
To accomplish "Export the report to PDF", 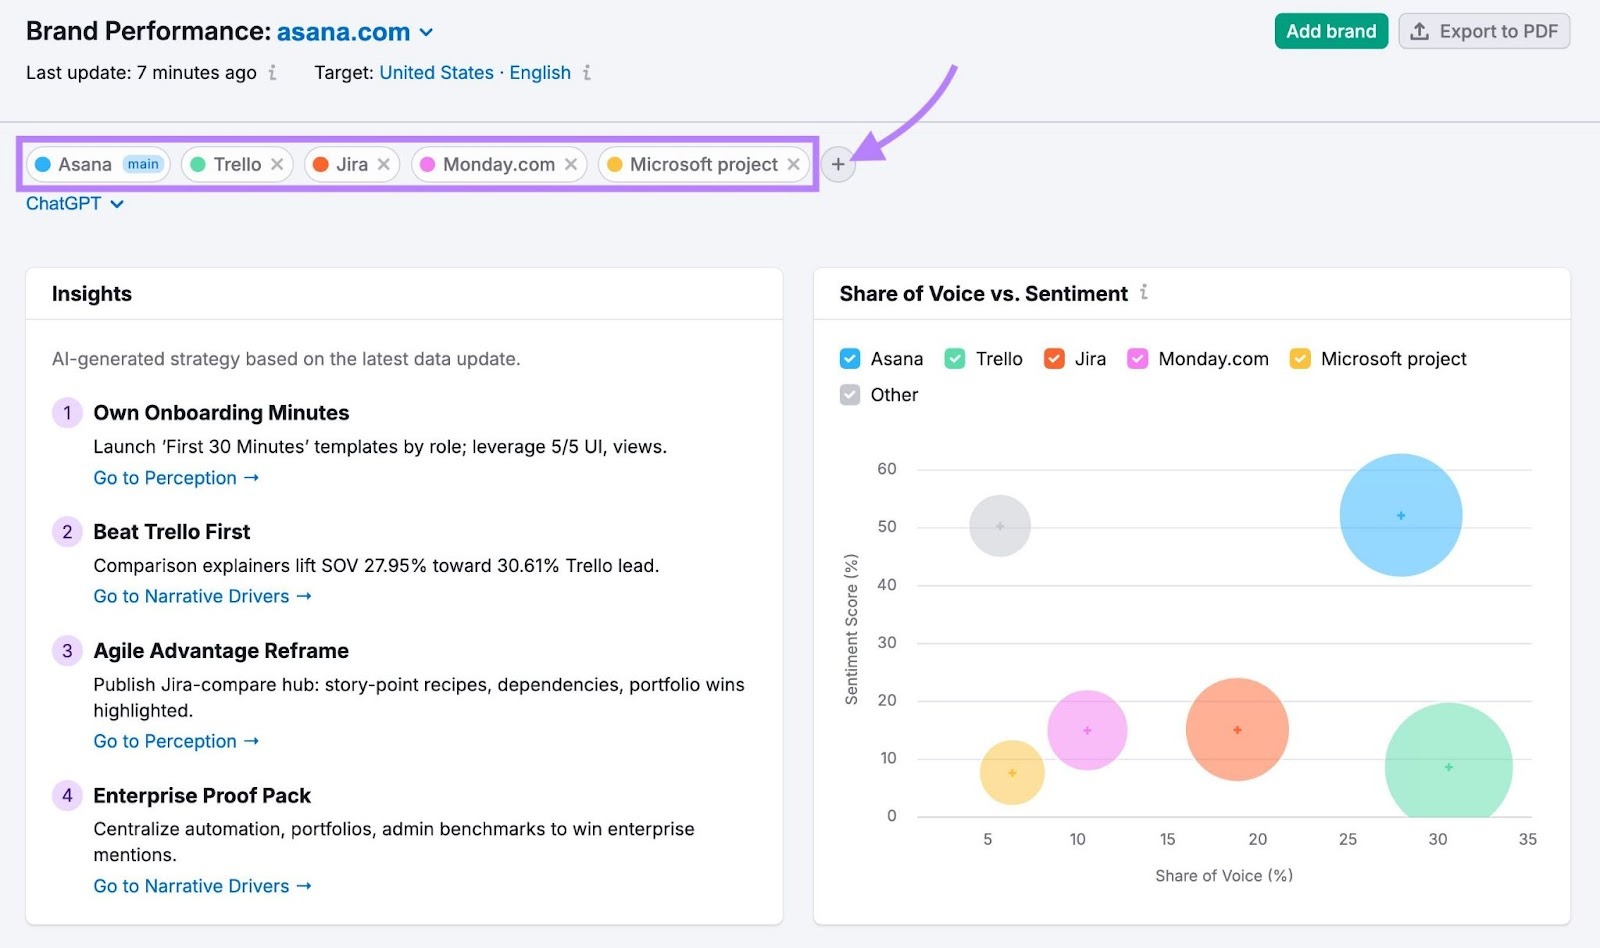I will [x=1484, y=31].
